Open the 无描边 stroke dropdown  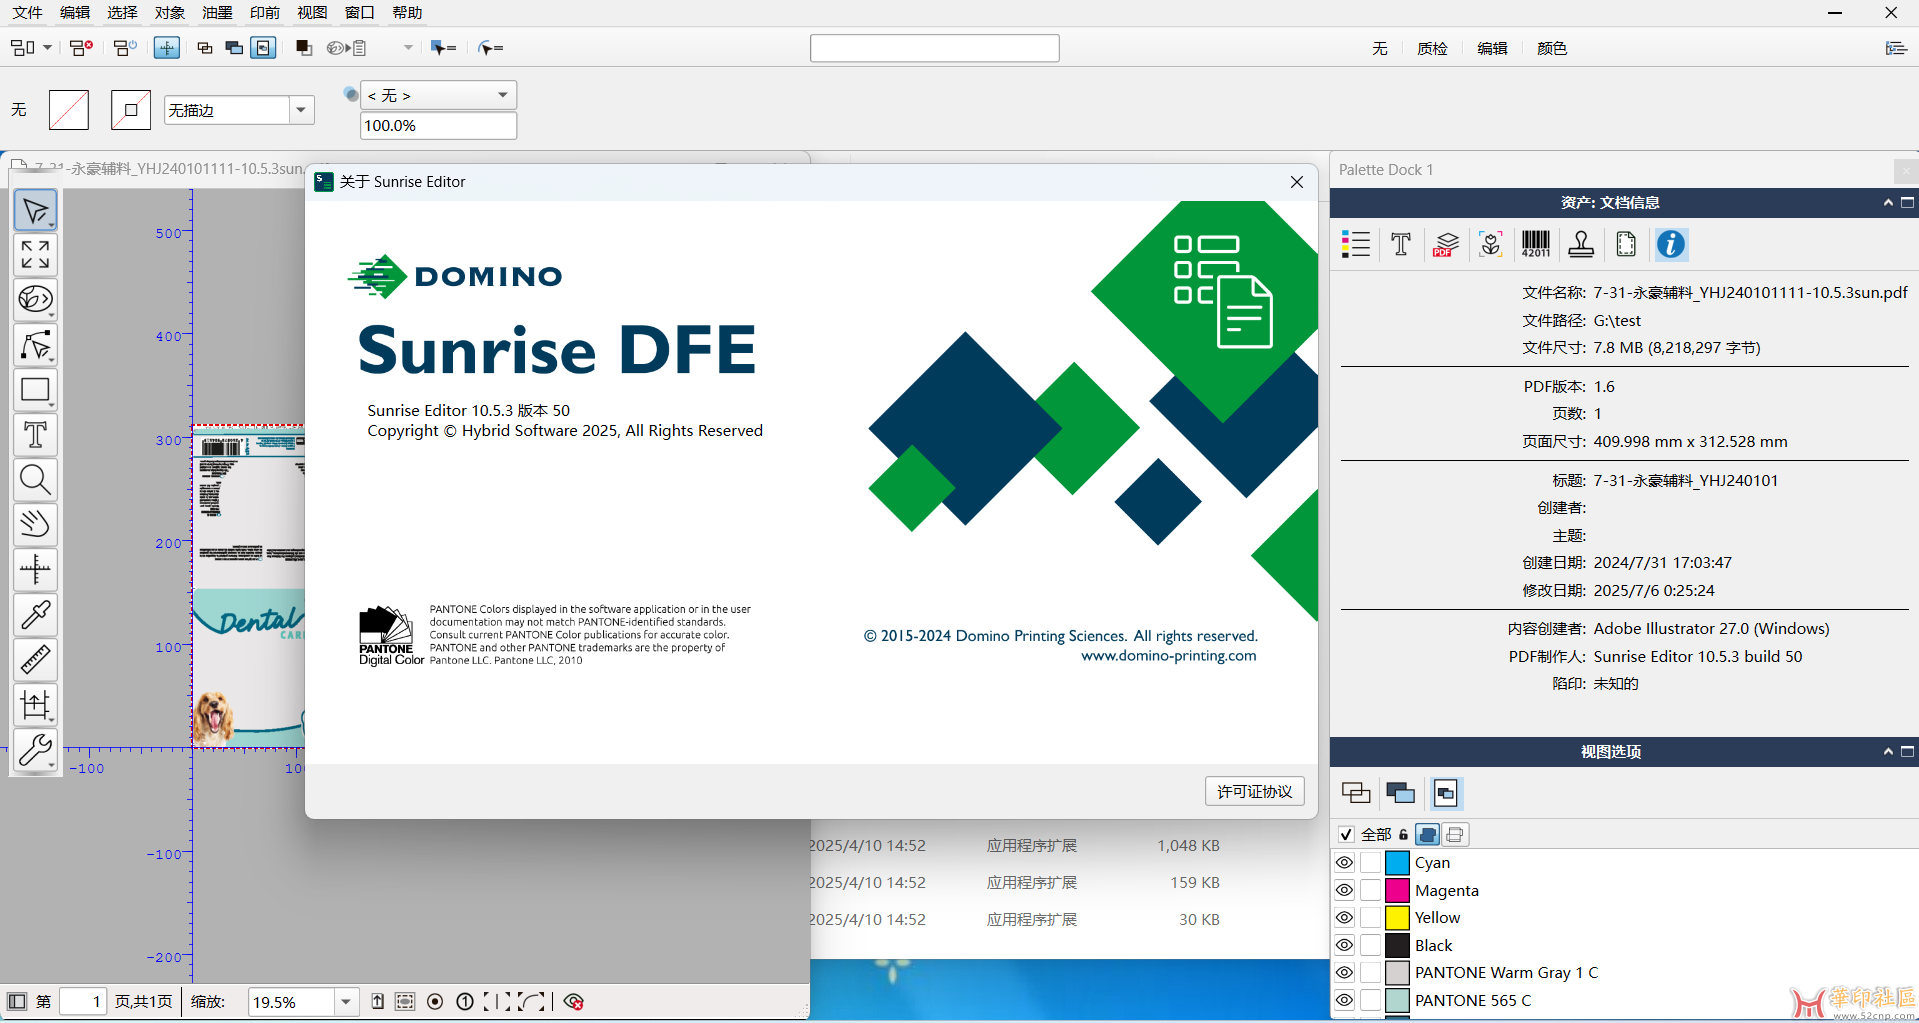tap(301, 110)
